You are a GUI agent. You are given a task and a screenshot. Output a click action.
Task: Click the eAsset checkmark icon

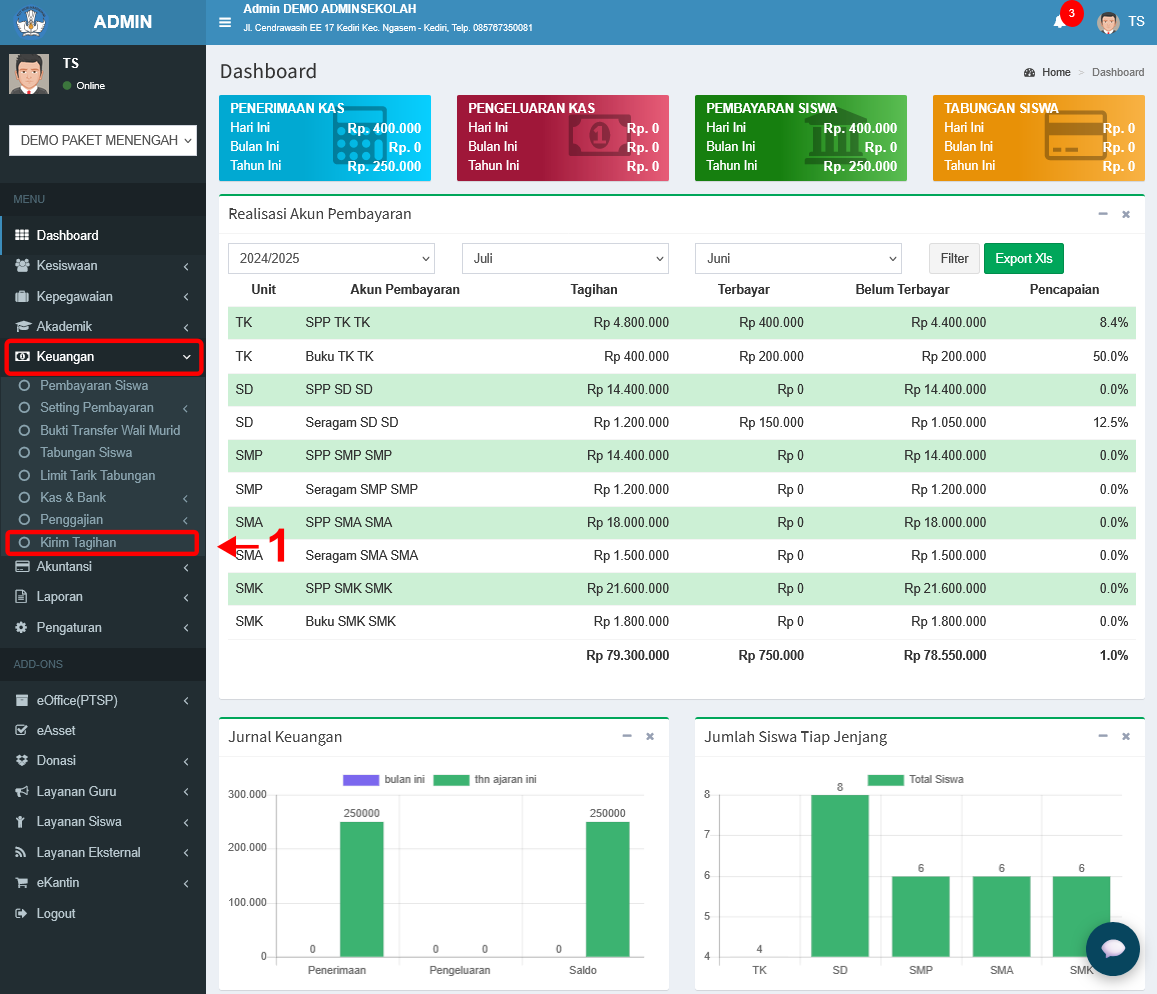coord(21,730)
